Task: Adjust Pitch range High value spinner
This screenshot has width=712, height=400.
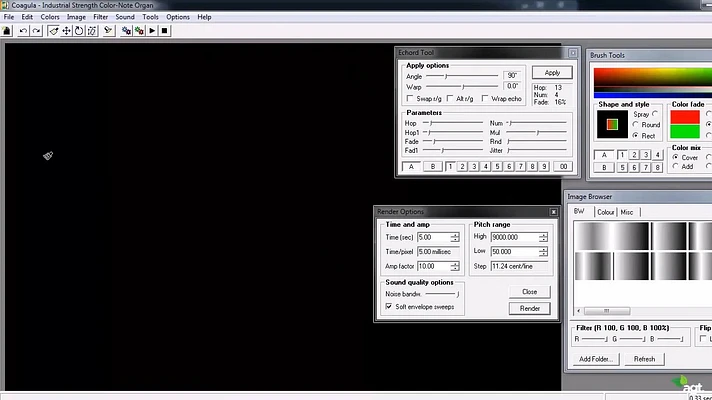Action: (x=543, y=237)
